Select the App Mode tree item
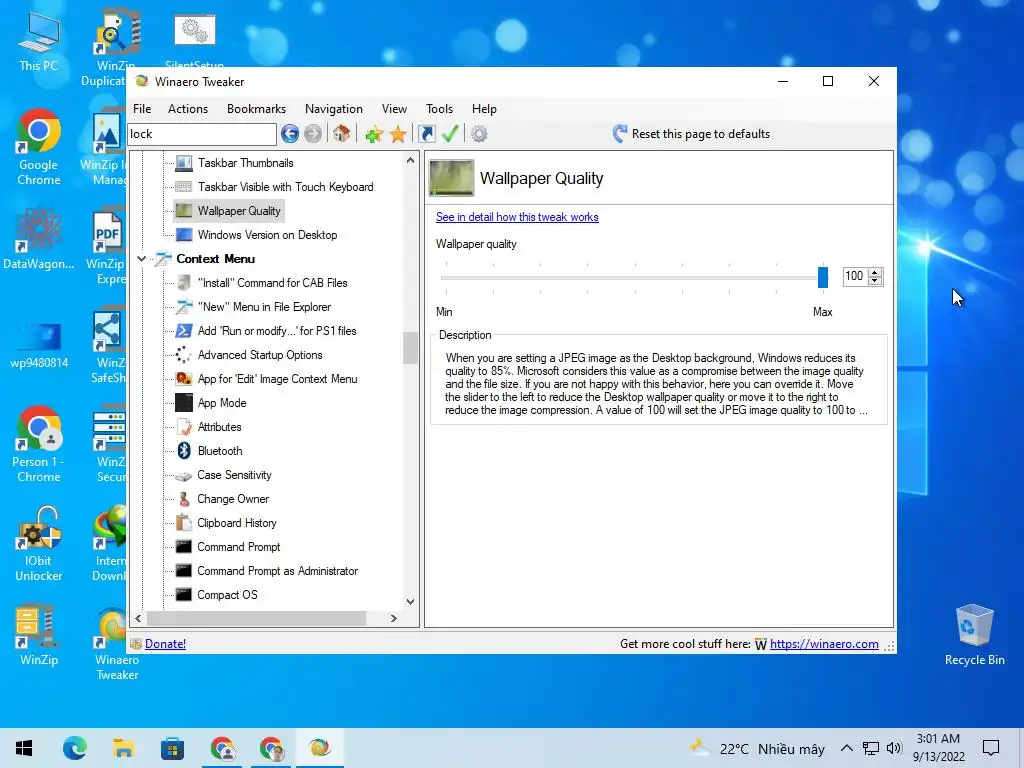1024x768 pixels. pos(222,403)
